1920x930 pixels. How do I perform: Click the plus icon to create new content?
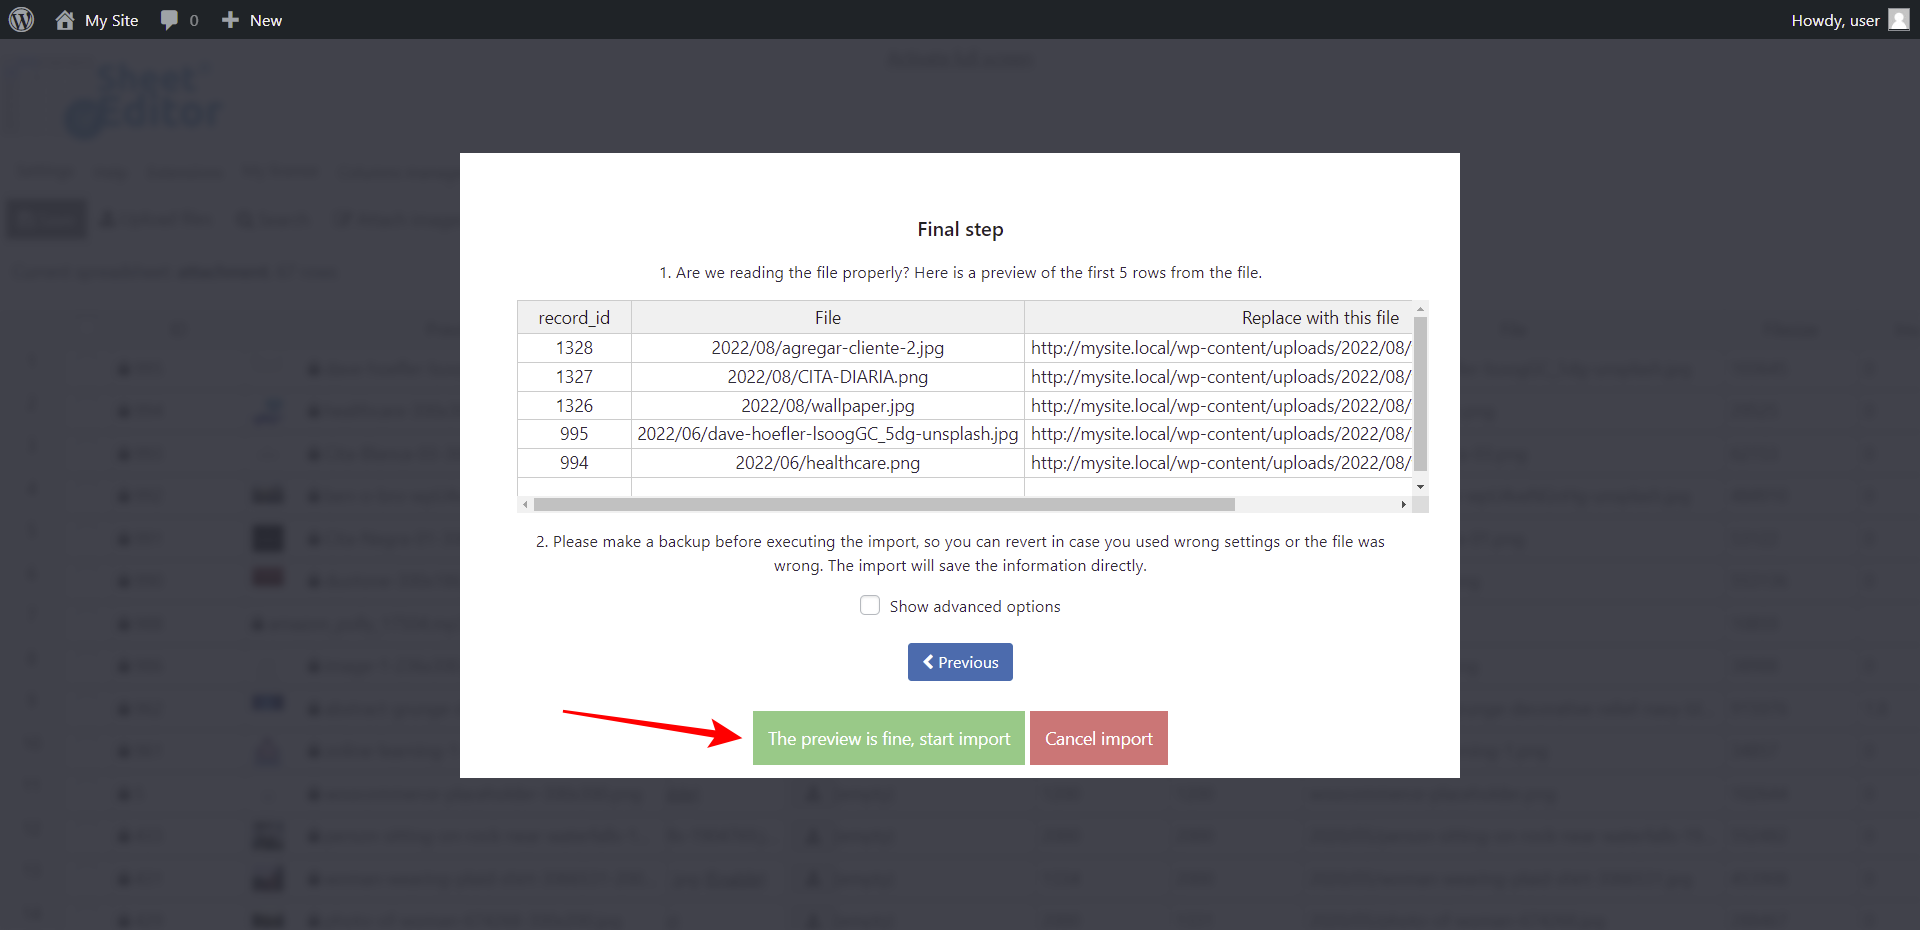pyautogui.click(x=231, y=19)
